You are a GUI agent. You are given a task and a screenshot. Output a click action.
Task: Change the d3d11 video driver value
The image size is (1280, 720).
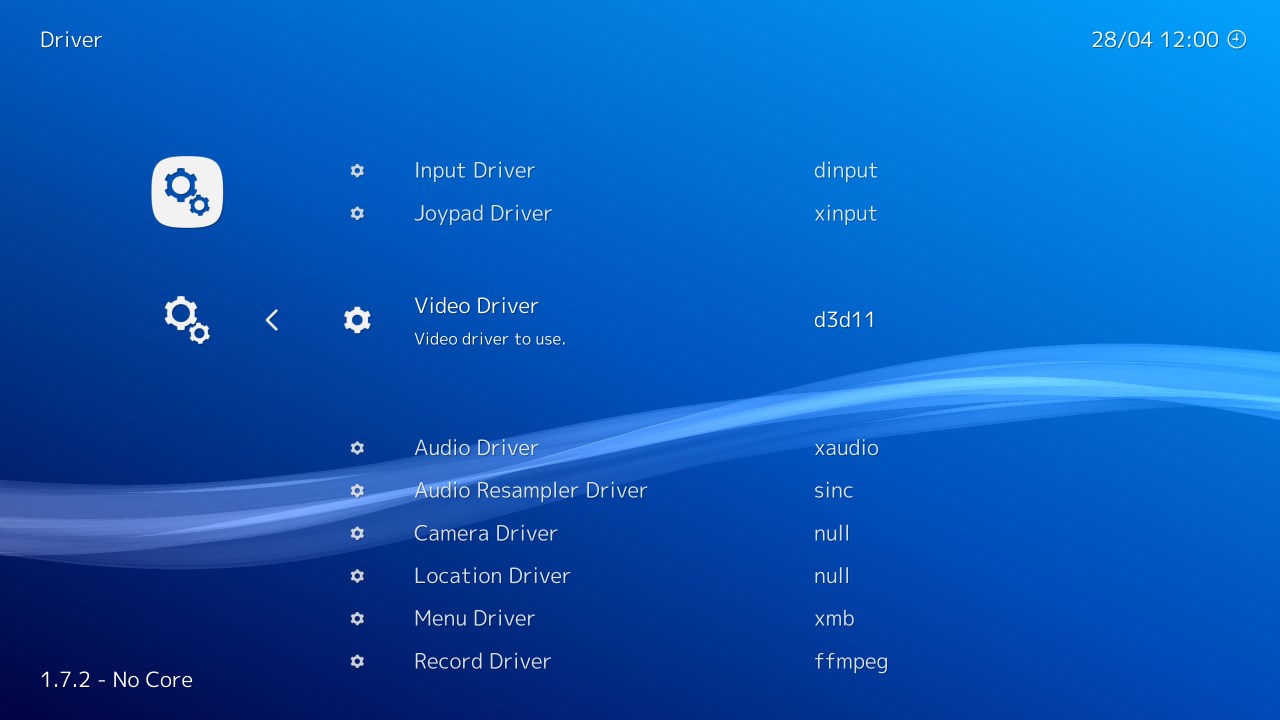pos(845,320)
